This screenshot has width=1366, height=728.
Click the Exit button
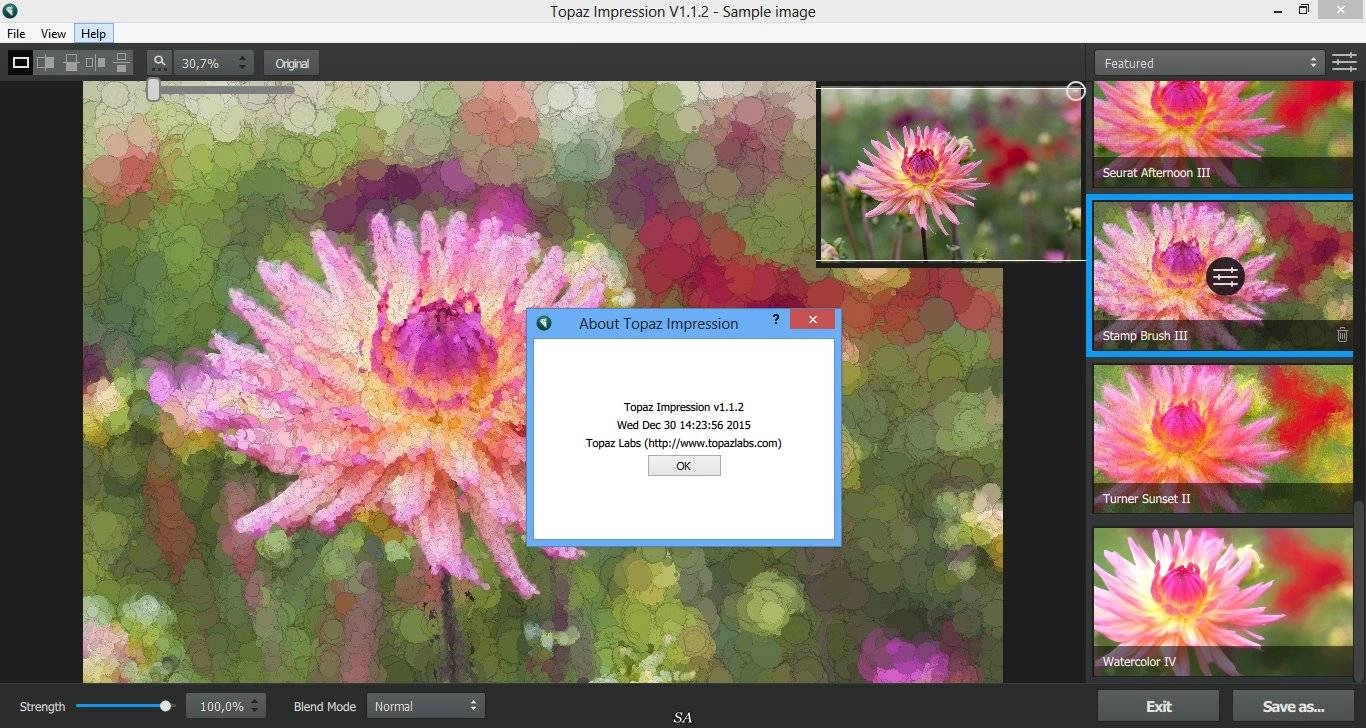(1158, 706)
